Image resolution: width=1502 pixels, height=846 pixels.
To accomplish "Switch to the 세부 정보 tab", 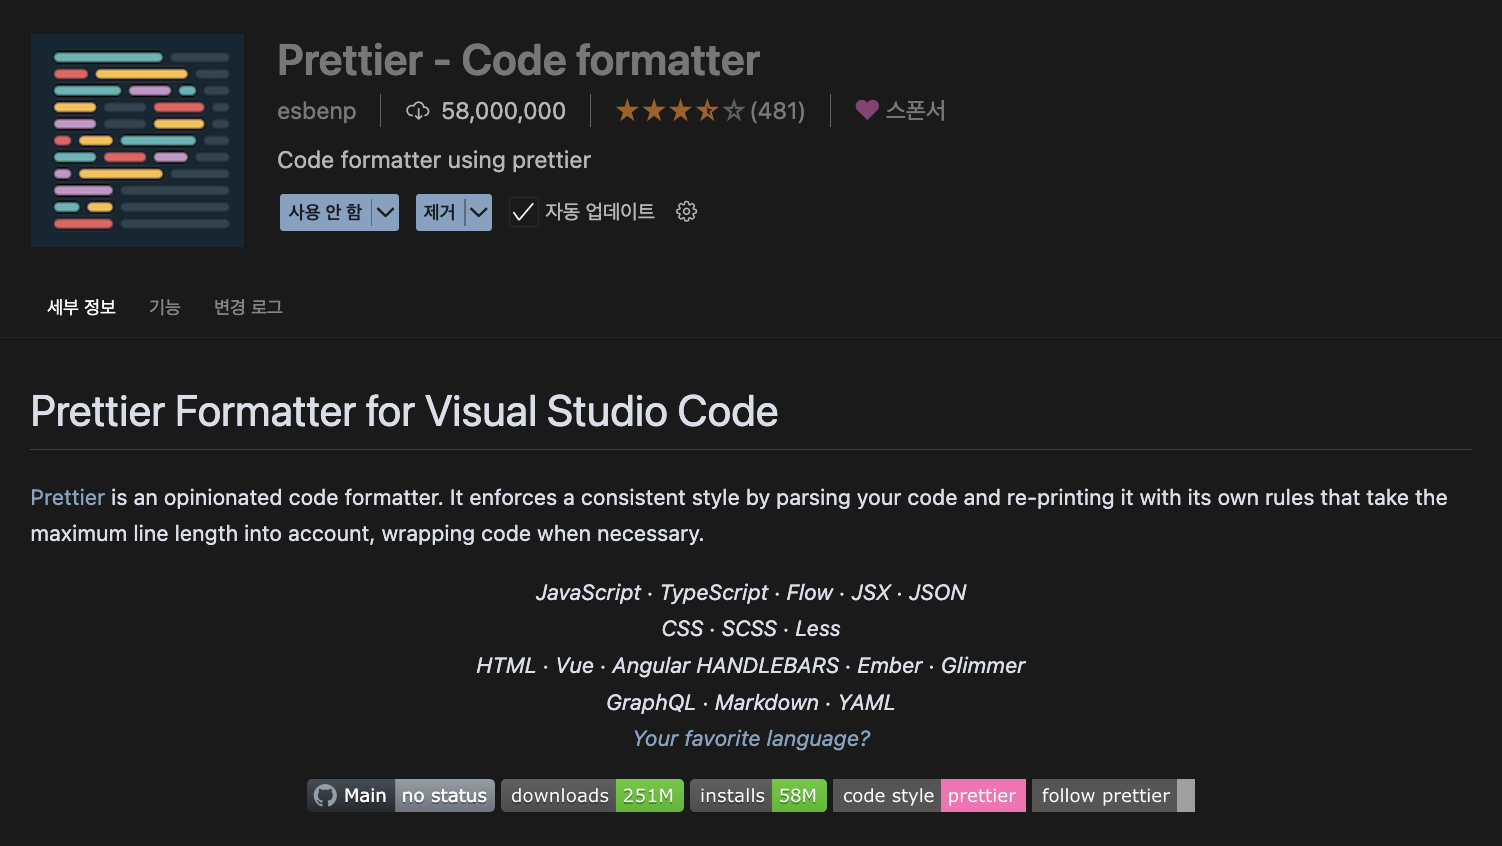I will coord(81,307).
